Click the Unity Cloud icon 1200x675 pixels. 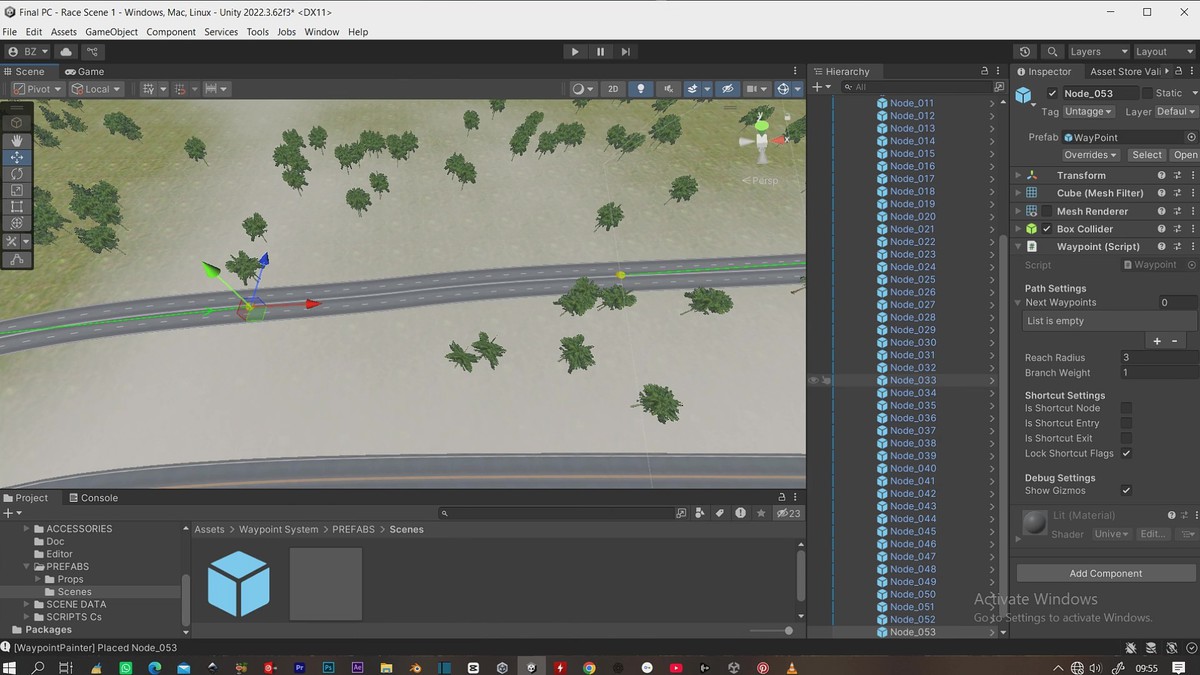[x=66, y=52]
